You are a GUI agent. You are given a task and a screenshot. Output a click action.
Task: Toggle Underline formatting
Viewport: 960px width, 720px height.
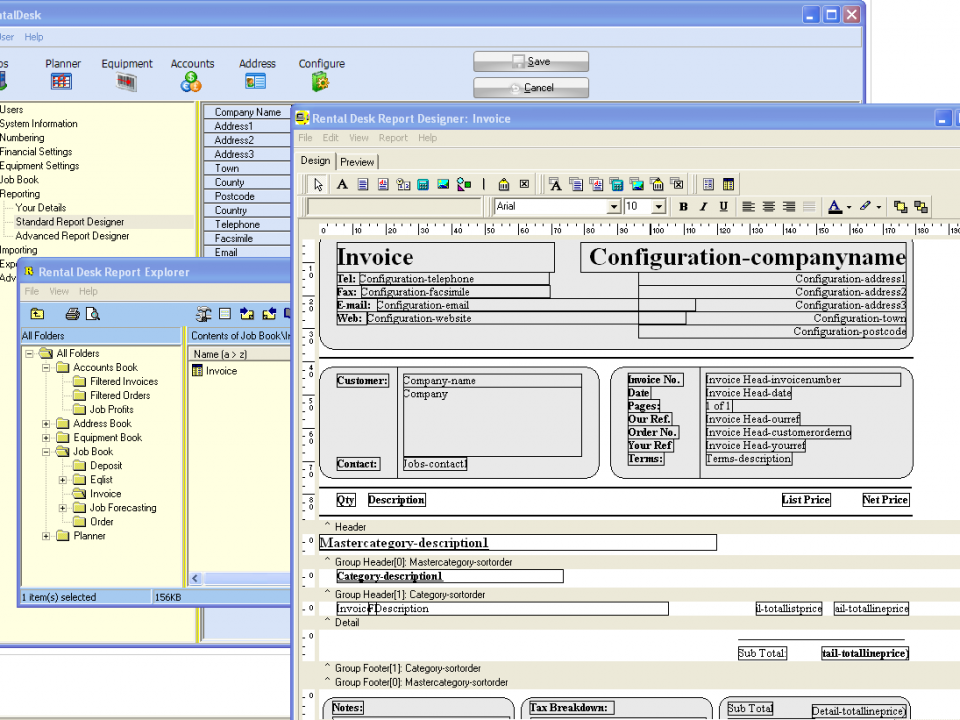(723, 207)
